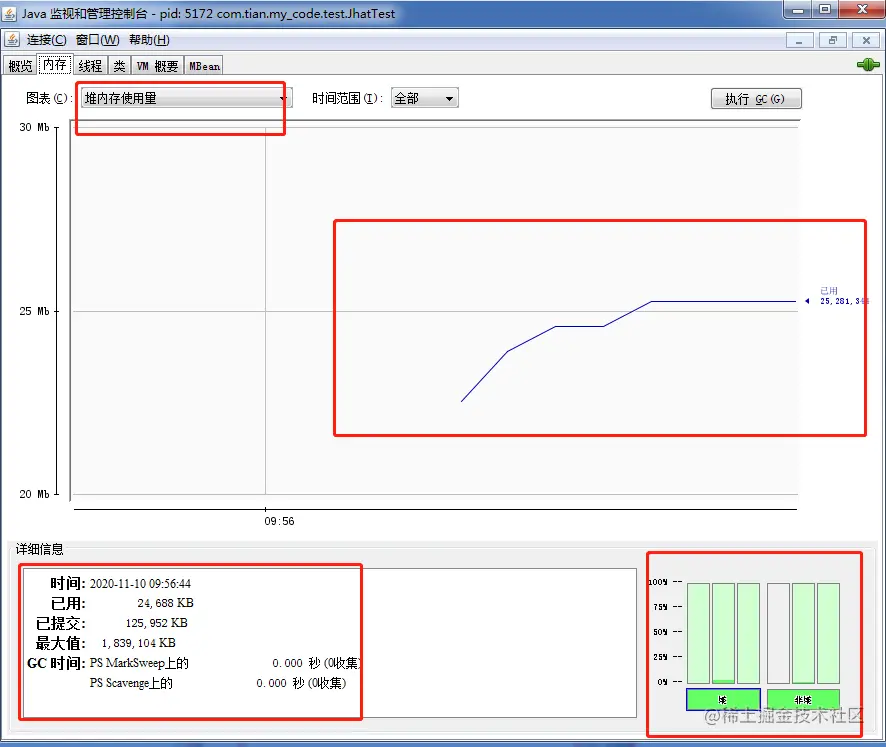
Task: Expand the 堆内存使用量 chart dropdown
Action: click(186, 98)
